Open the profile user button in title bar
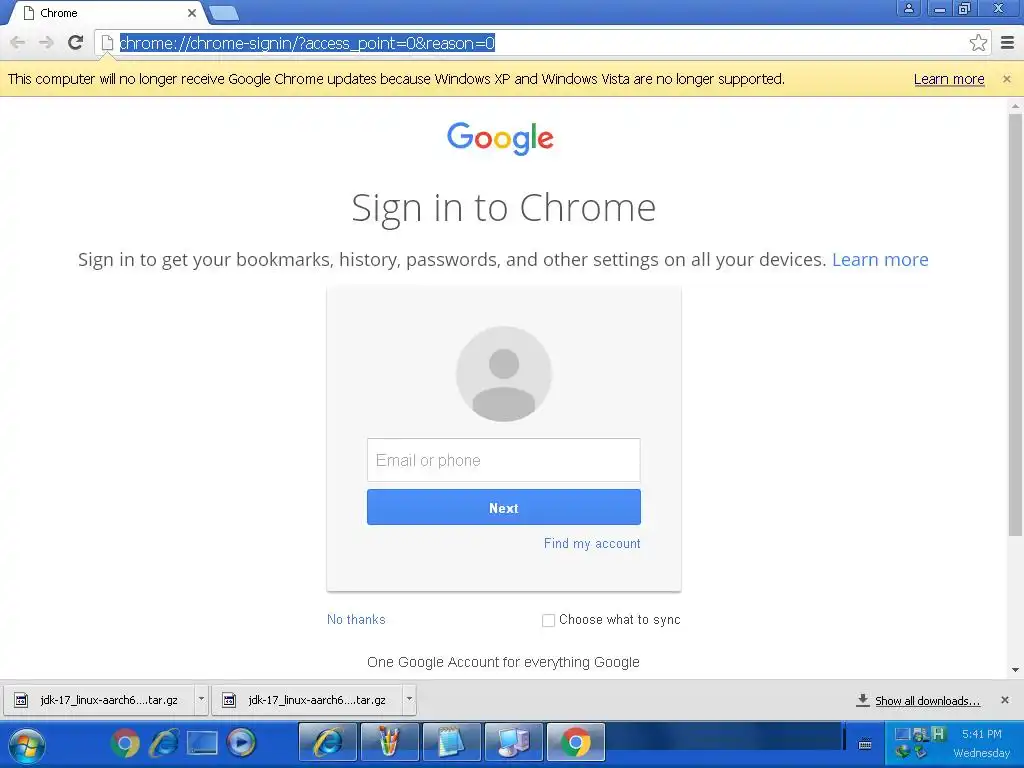Viewport: 1024px width, 768px height. click(x=908, y=8)
